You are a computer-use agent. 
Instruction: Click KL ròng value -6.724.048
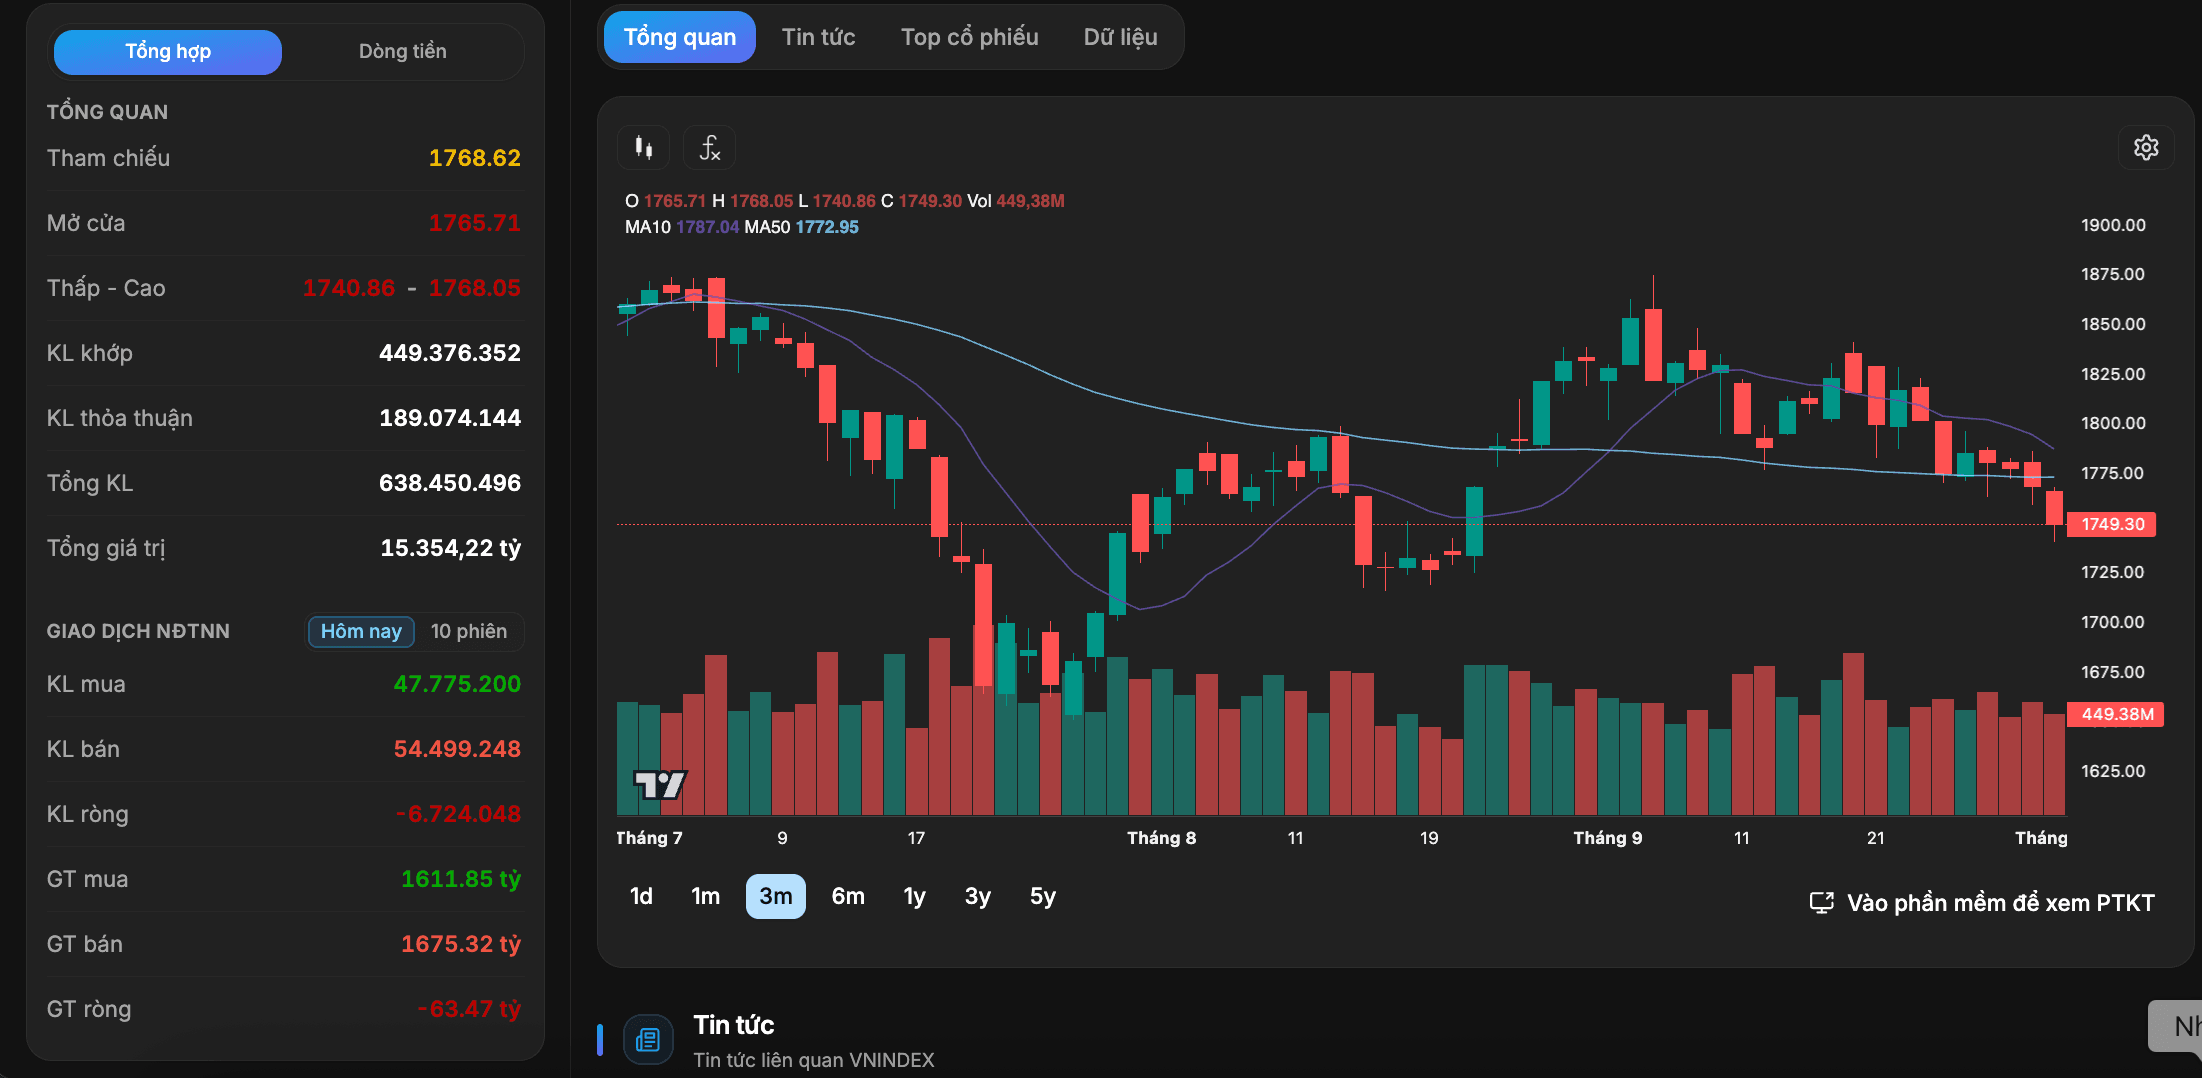[458, 814]
